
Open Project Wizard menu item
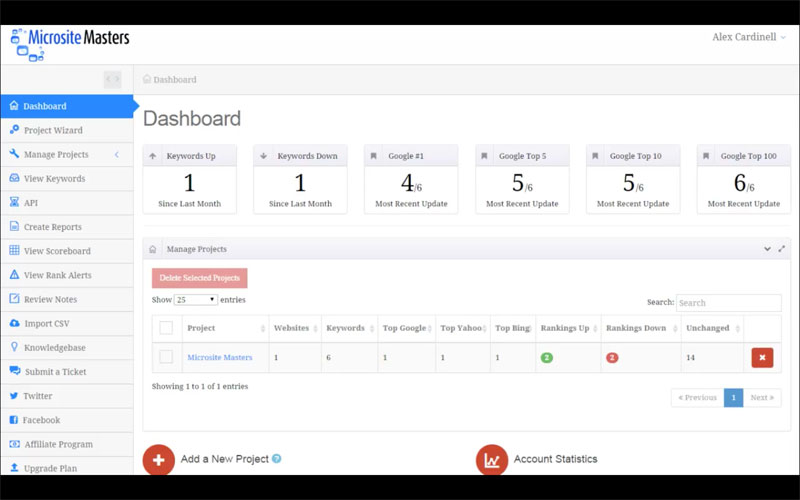click(x=67, y=130)
